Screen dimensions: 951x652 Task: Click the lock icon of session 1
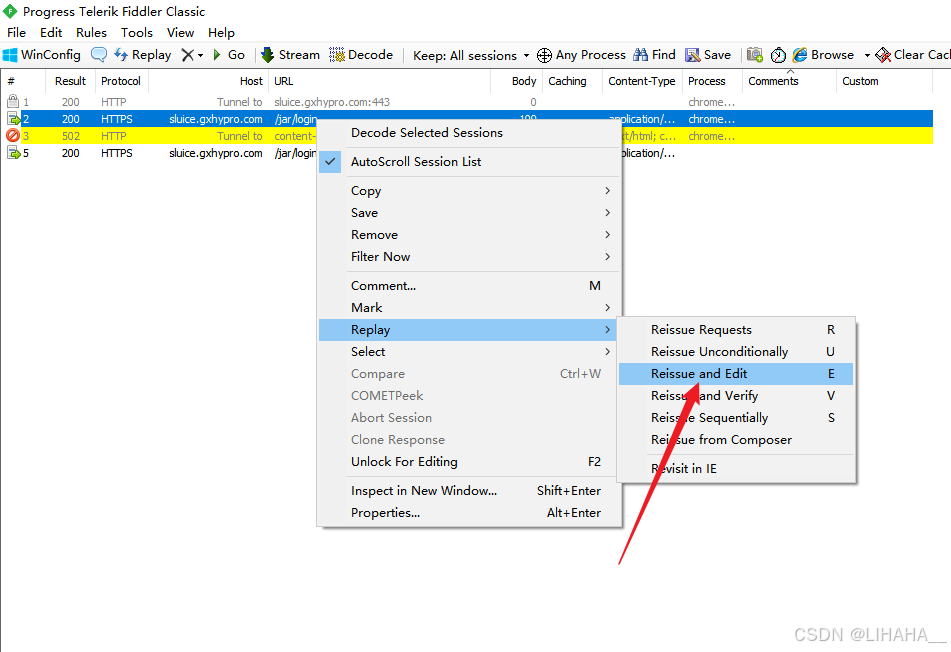[13, 101]
